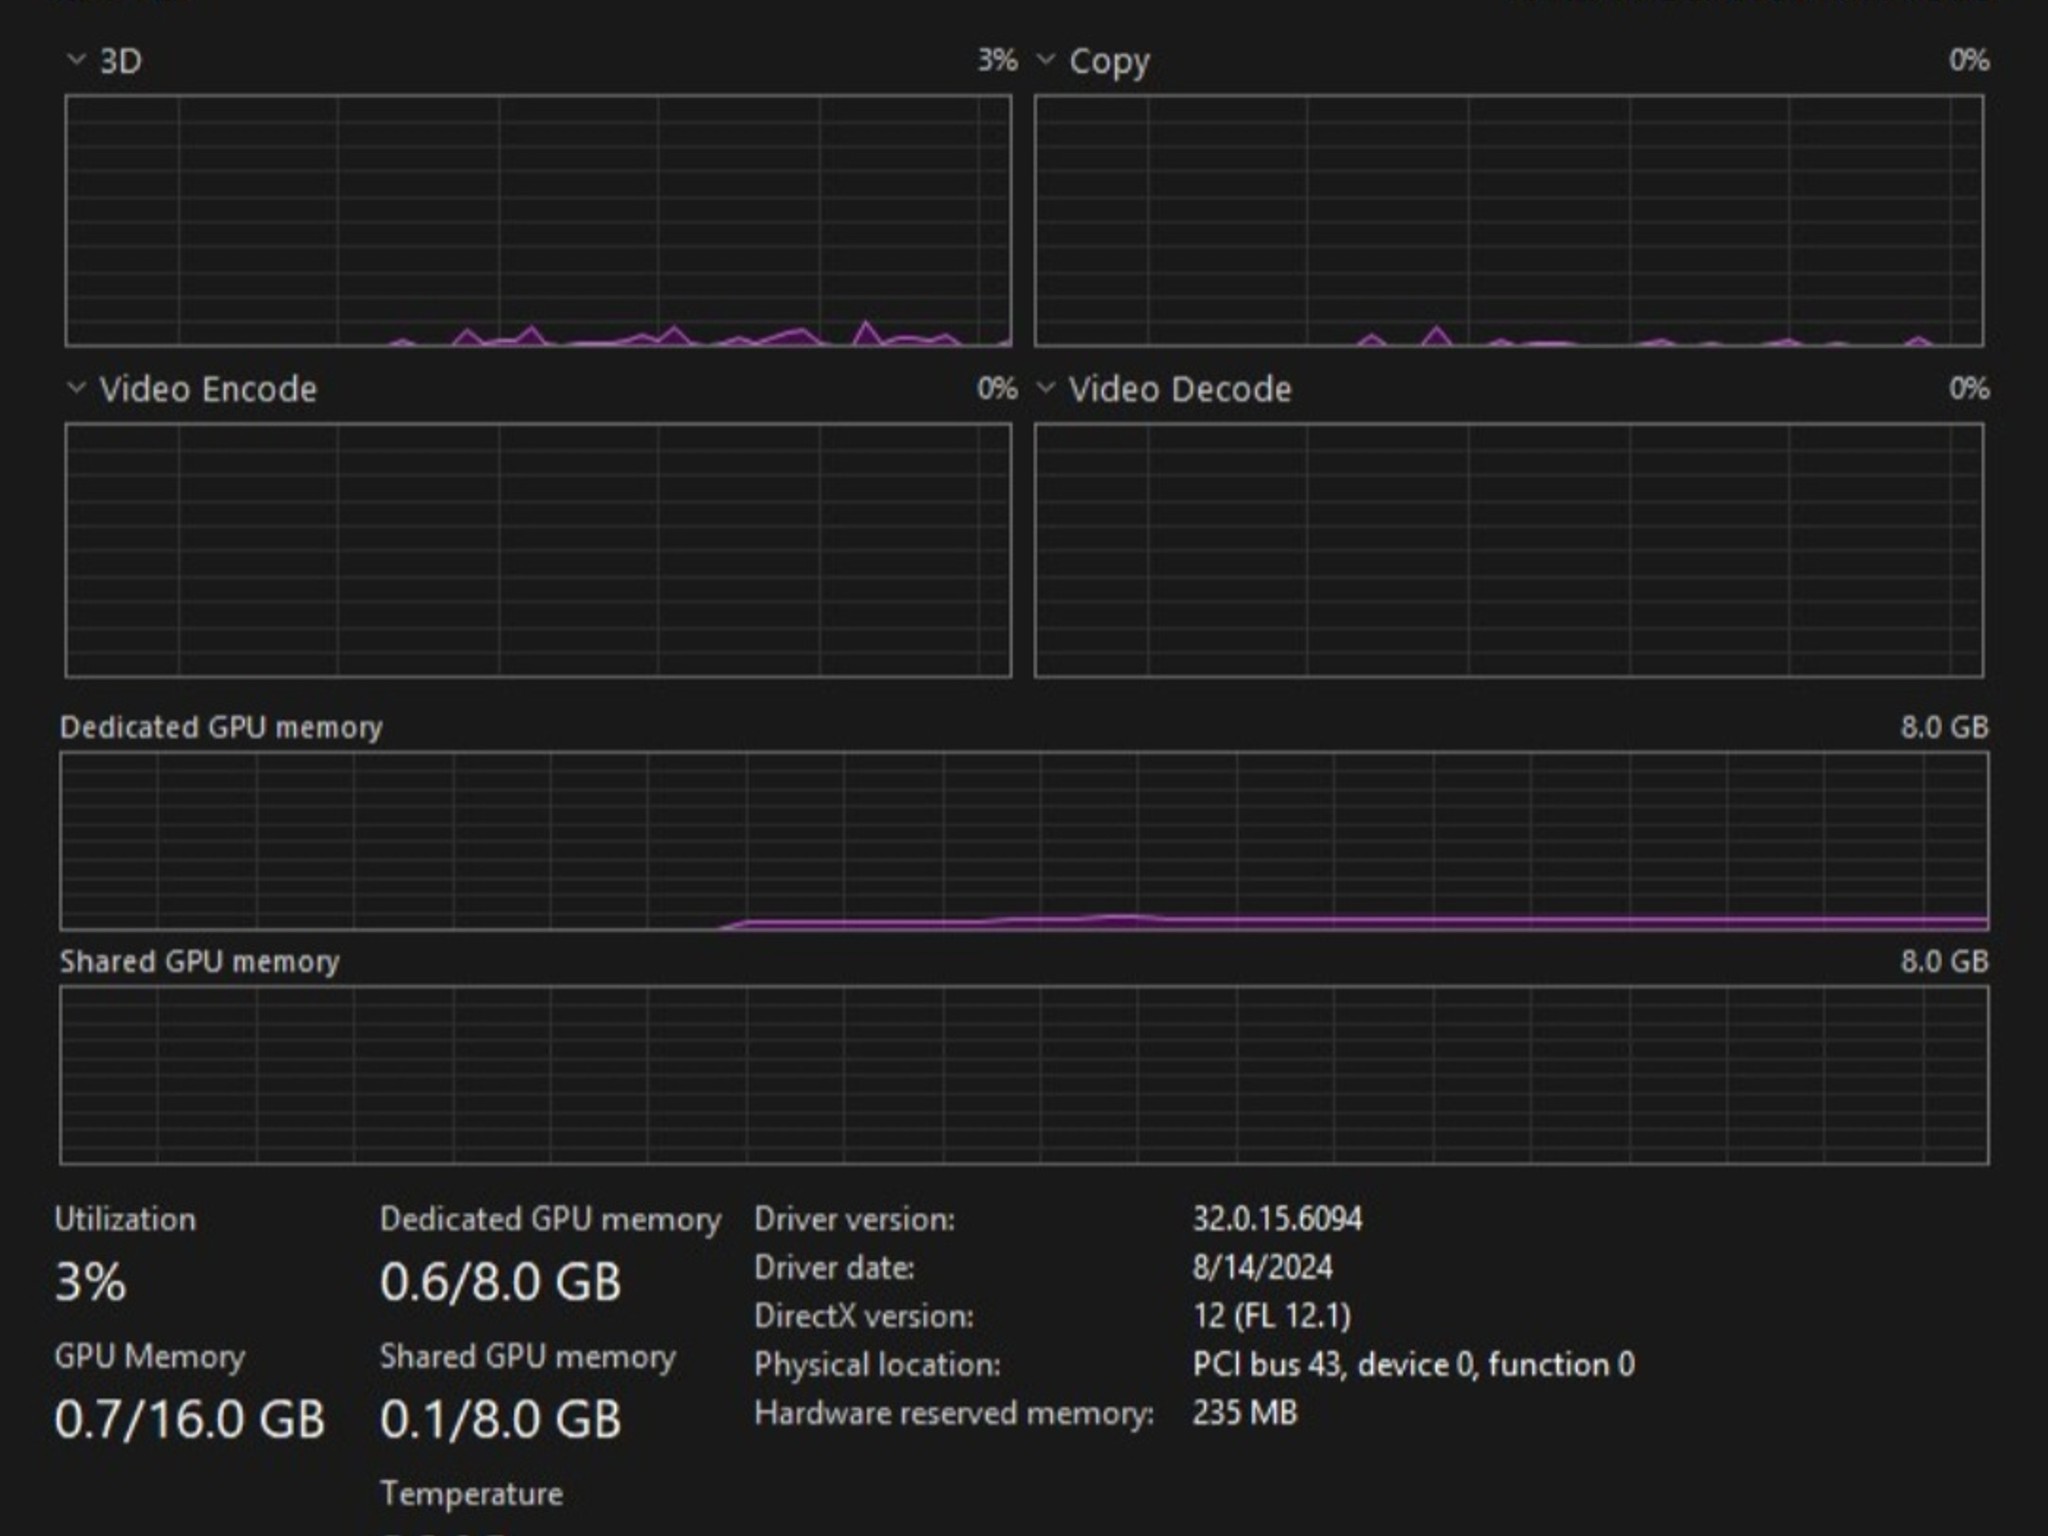The height and width of the screenshot is (1536, 2048).
Task: Open the Video Encode engine dropdown
Action: click(76, 388)
